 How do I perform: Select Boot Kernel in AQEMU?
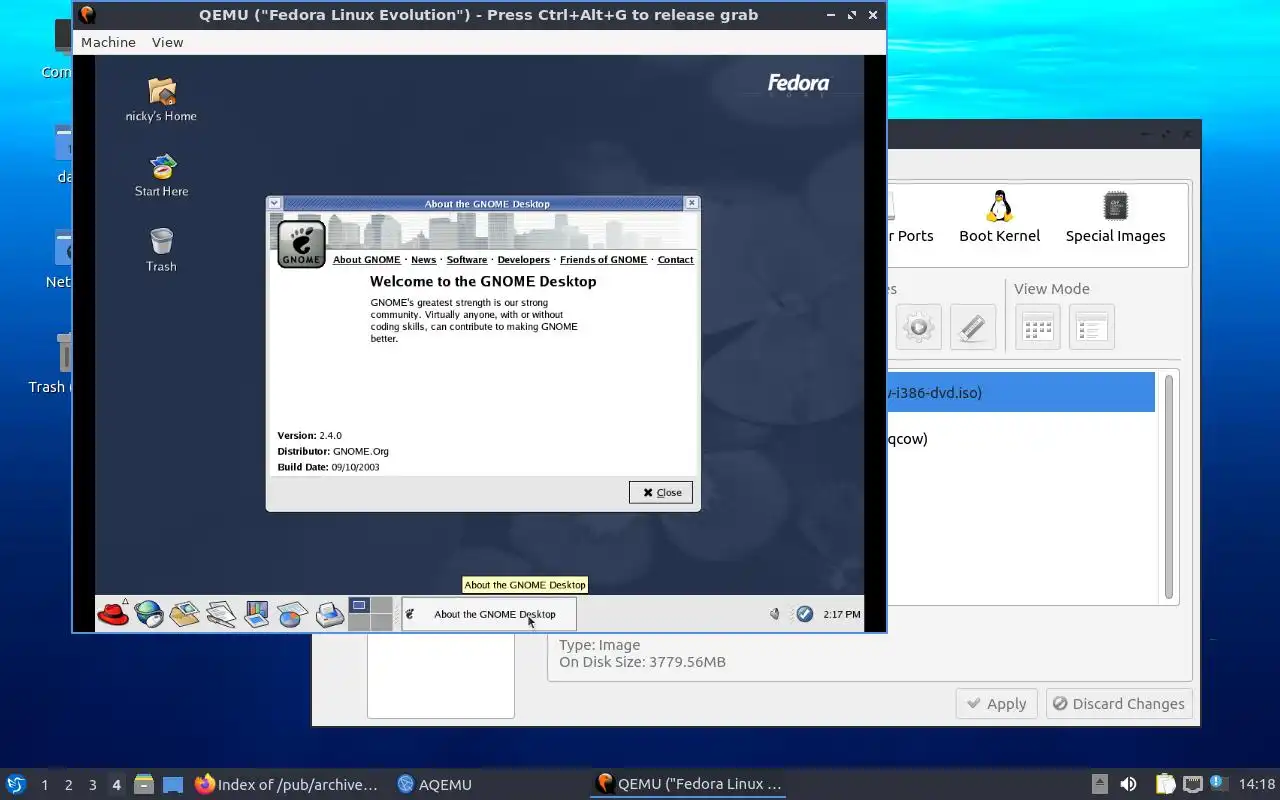point(999,216)
